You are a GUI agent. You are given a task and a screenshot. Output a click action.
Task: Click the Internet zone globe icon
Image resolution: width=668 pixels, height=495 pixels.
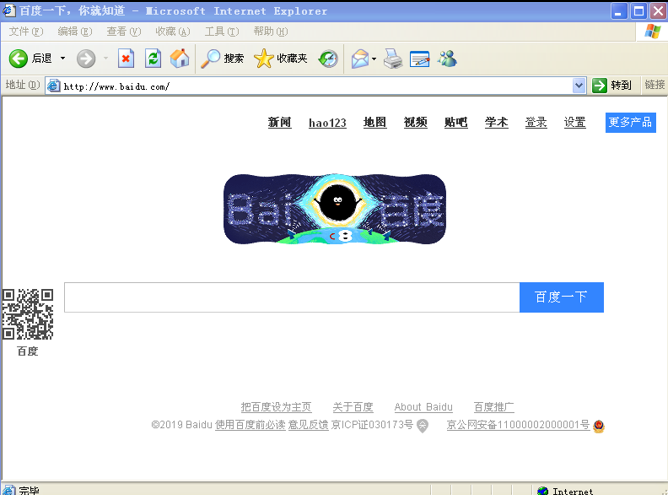[543, 491]
